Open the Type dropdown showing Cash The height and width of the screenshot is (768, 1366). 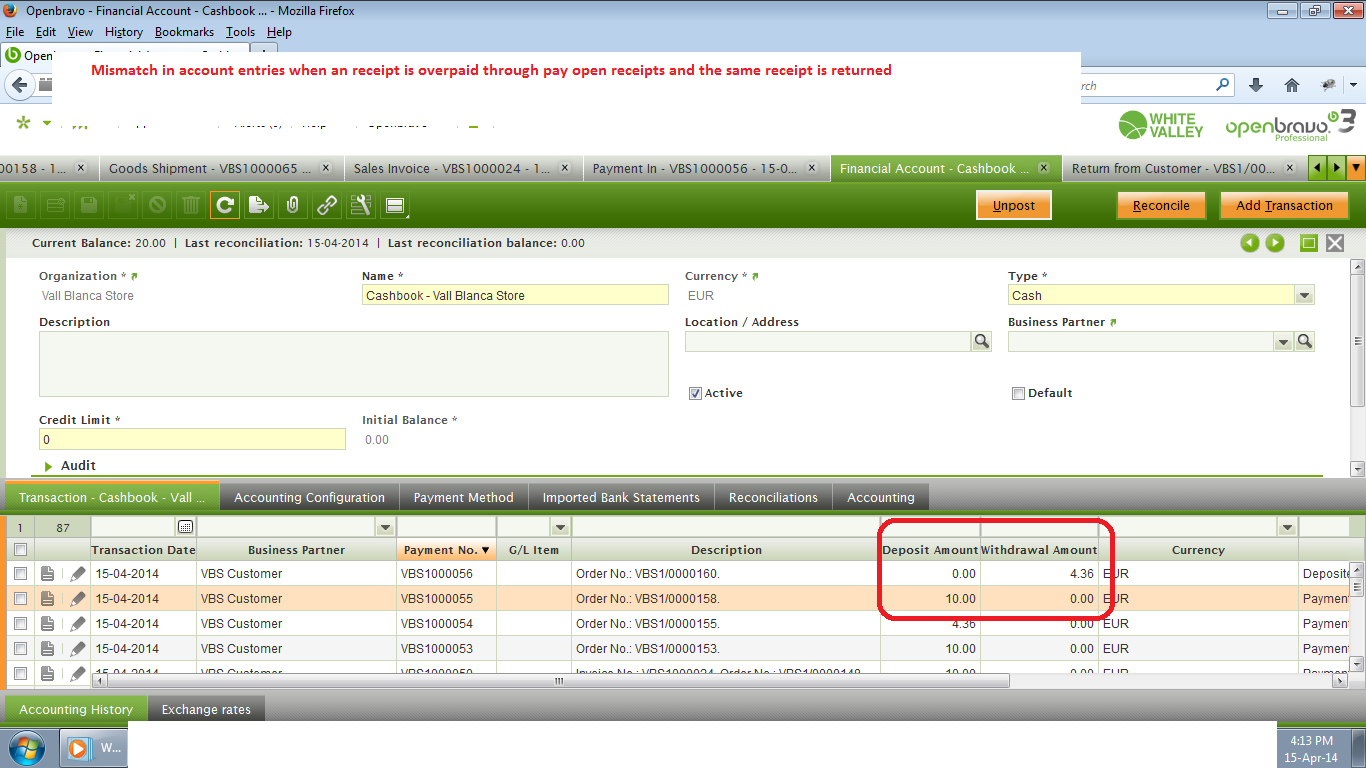coord(1303,296)
